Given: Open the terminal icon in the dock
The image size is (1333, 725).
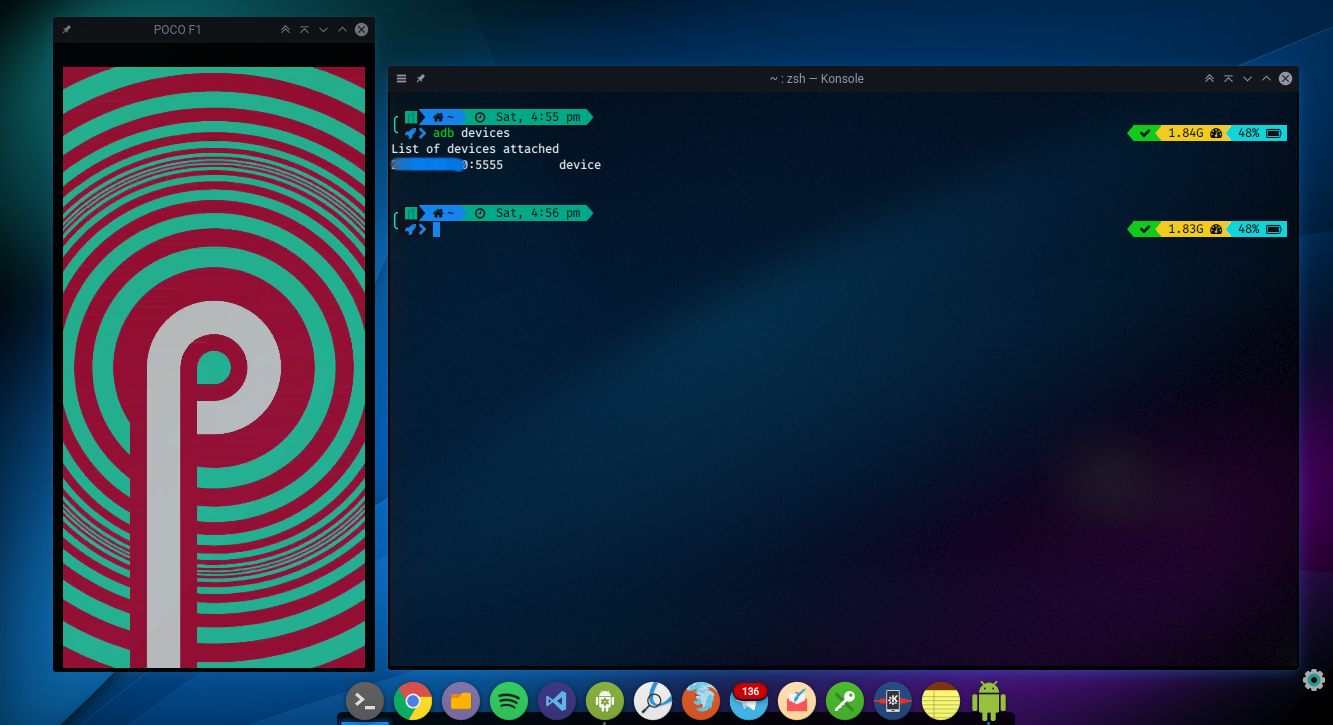Looking at the screenshot, I should tap(365, 701).
